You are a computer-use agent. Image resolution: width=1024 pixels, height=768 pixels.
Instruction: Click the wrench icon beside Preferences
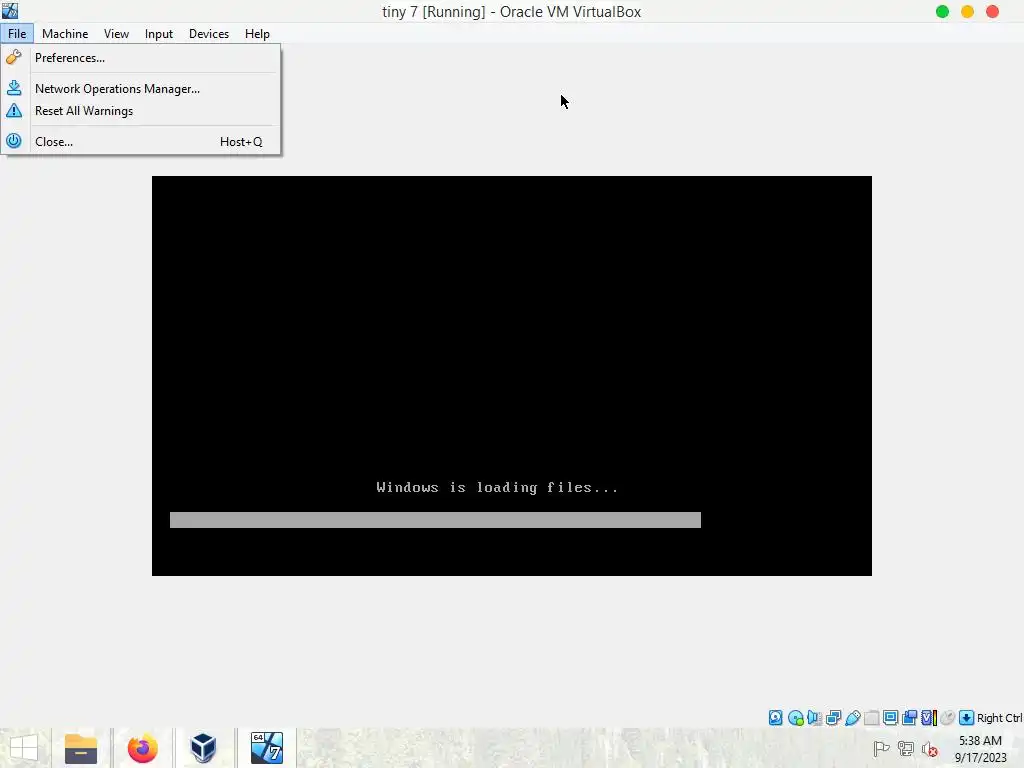coord(14,57)
